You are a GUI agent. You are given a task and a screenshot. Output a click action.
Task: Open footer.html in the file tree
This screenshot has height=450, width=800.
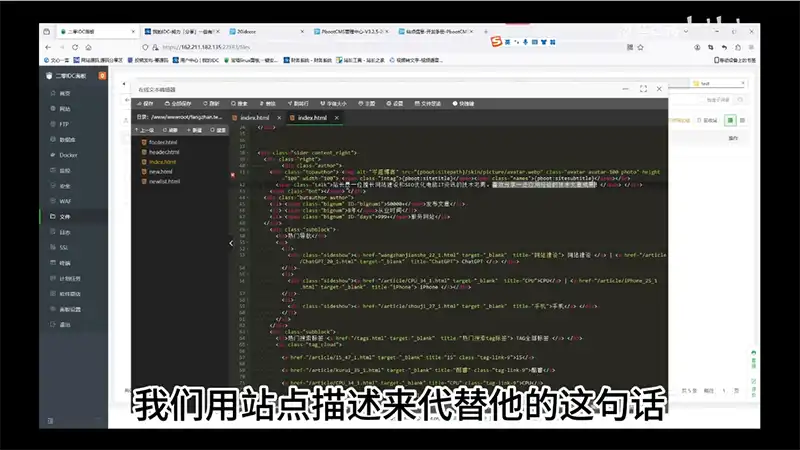point(163,141)
